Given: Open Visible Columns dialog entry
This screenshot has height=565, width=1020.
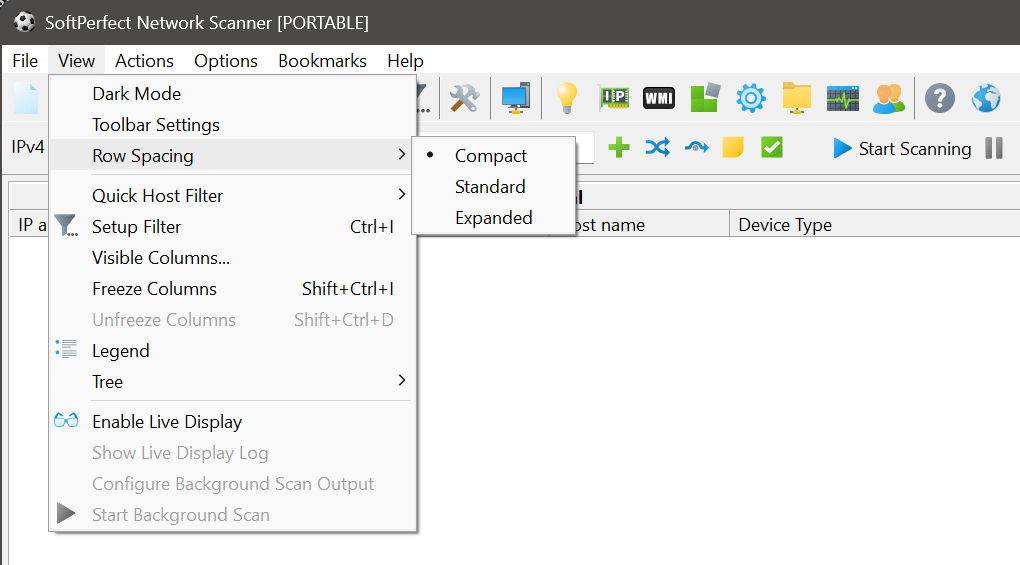Looking at the screenshot, I should 232,258.
